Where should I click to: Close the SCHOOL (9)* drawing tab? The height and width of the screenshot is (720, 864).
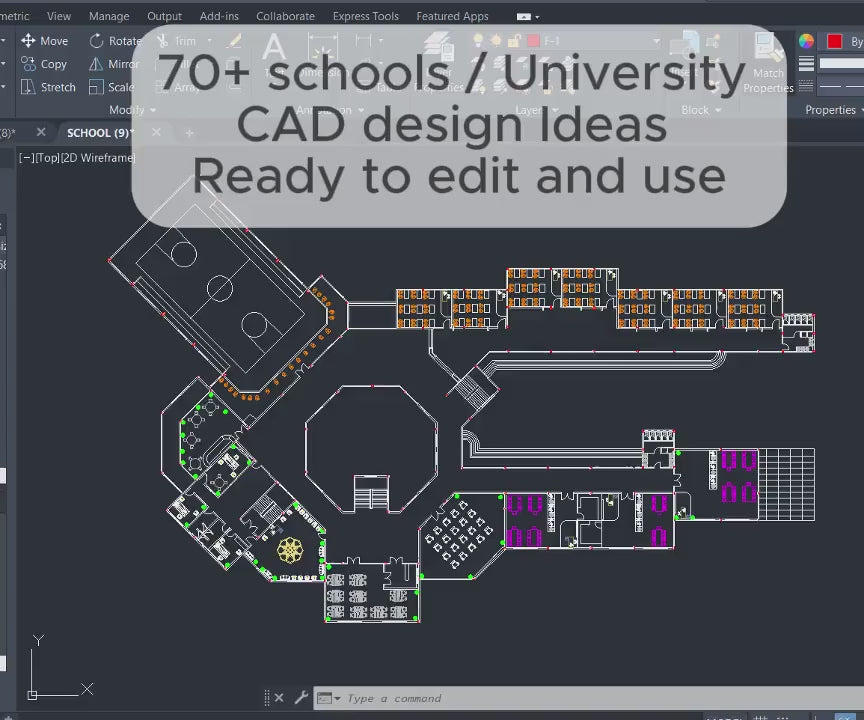coord(156,132)
